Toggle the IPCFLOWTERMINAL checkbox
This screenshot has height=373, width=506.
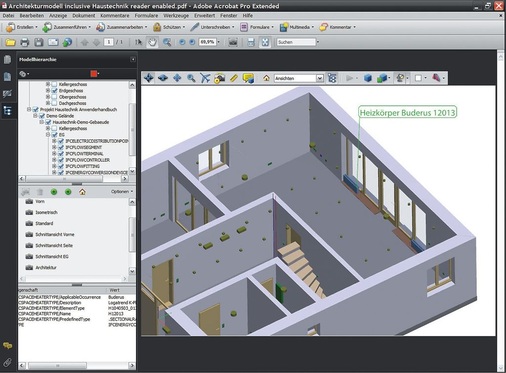point(61,154)
